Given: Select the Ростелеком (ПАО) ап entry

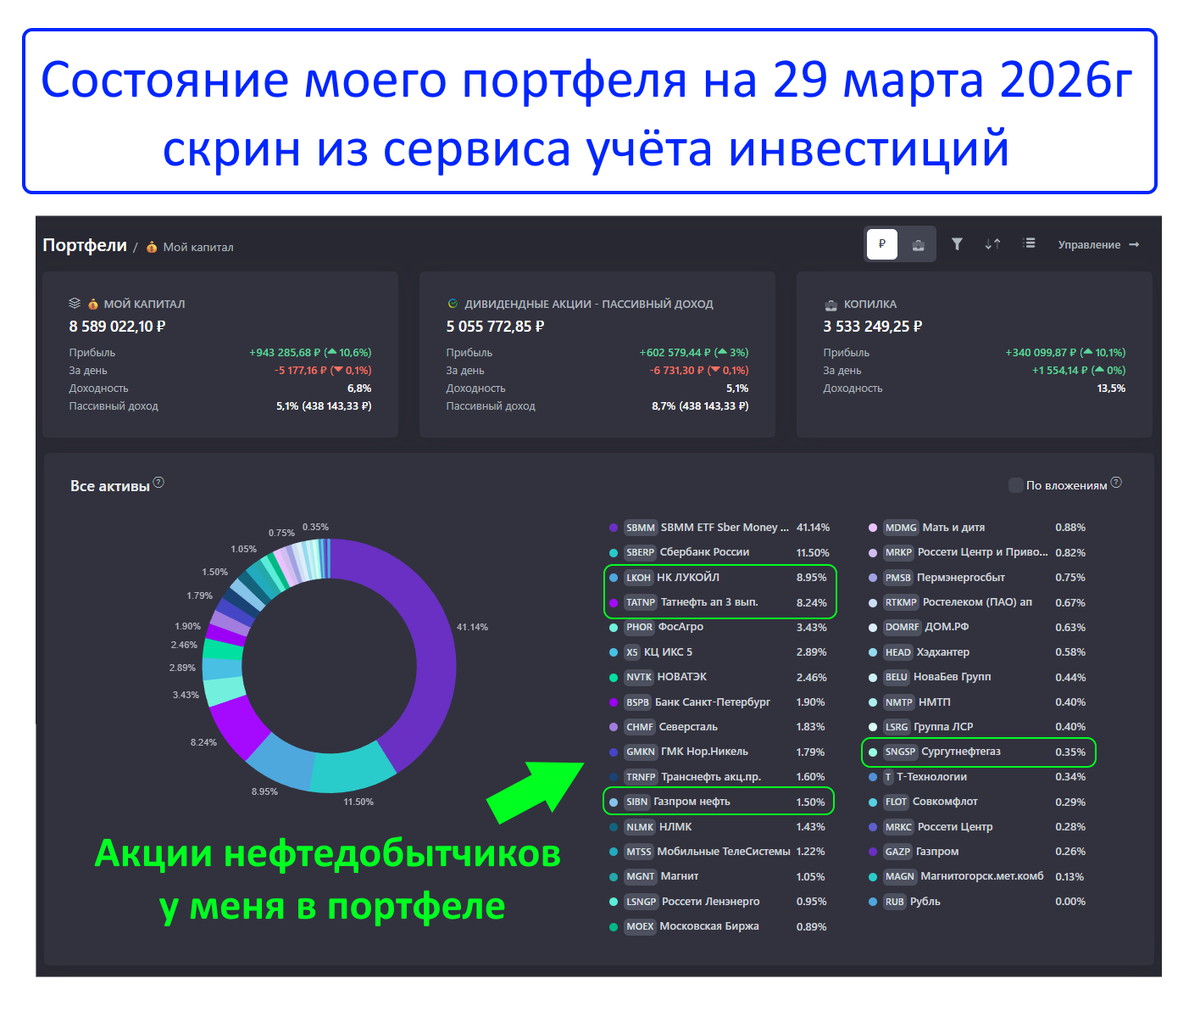Looking at the screenshot, I should [977, 603].
